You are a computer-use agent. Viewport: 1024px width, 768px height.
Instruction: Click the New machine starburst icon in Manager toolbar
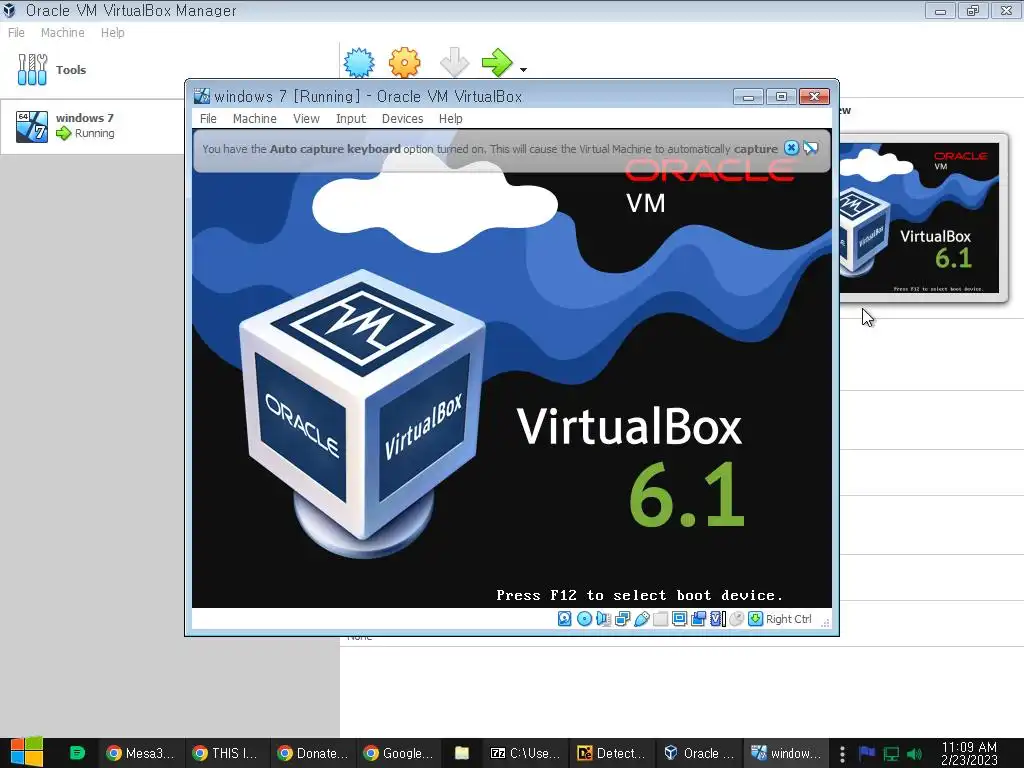coord(359,63)
